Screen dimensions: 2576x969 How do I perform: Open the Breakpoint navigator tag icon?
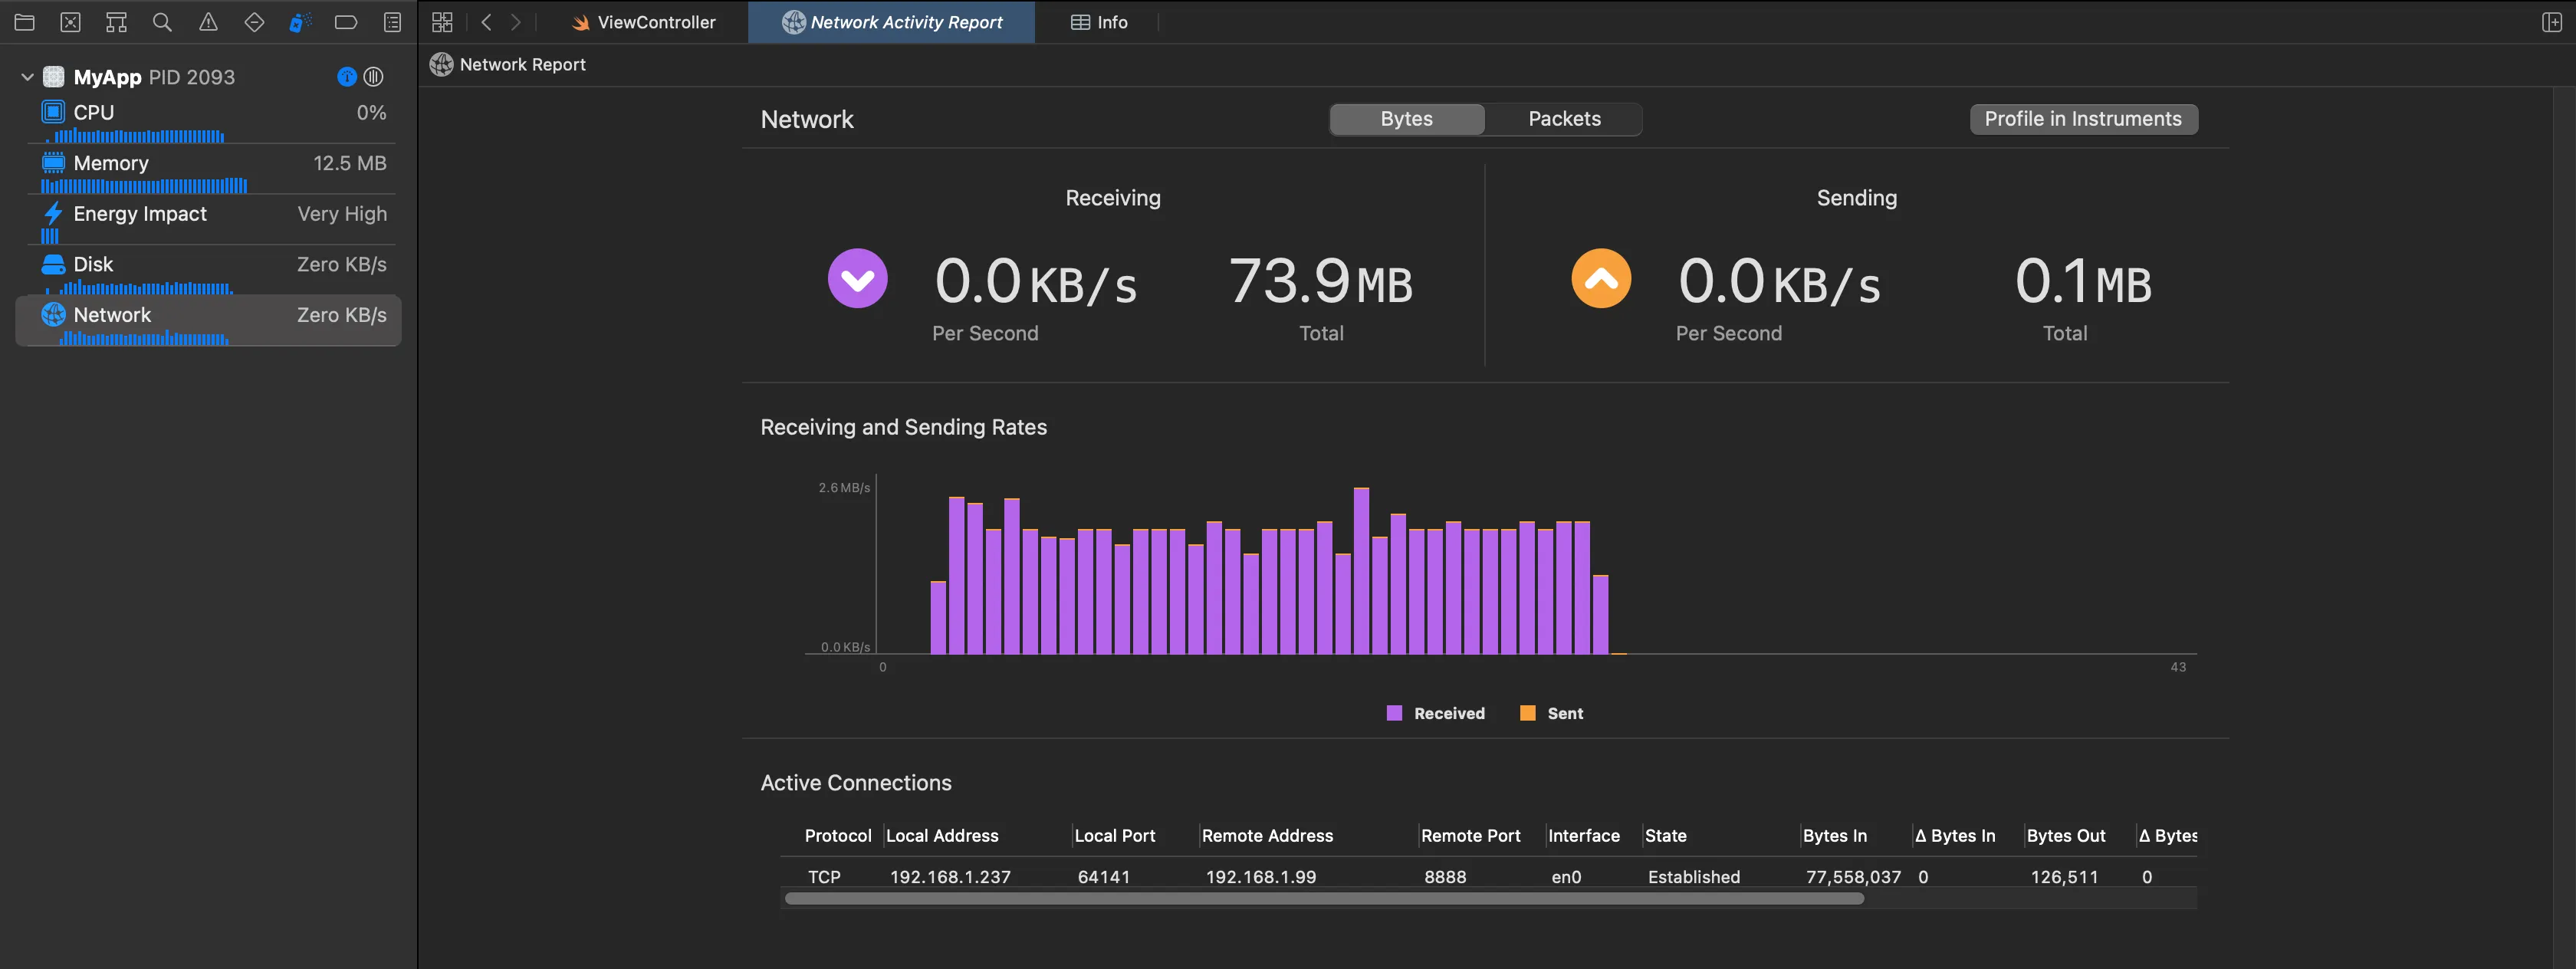[x=346, y=22]
